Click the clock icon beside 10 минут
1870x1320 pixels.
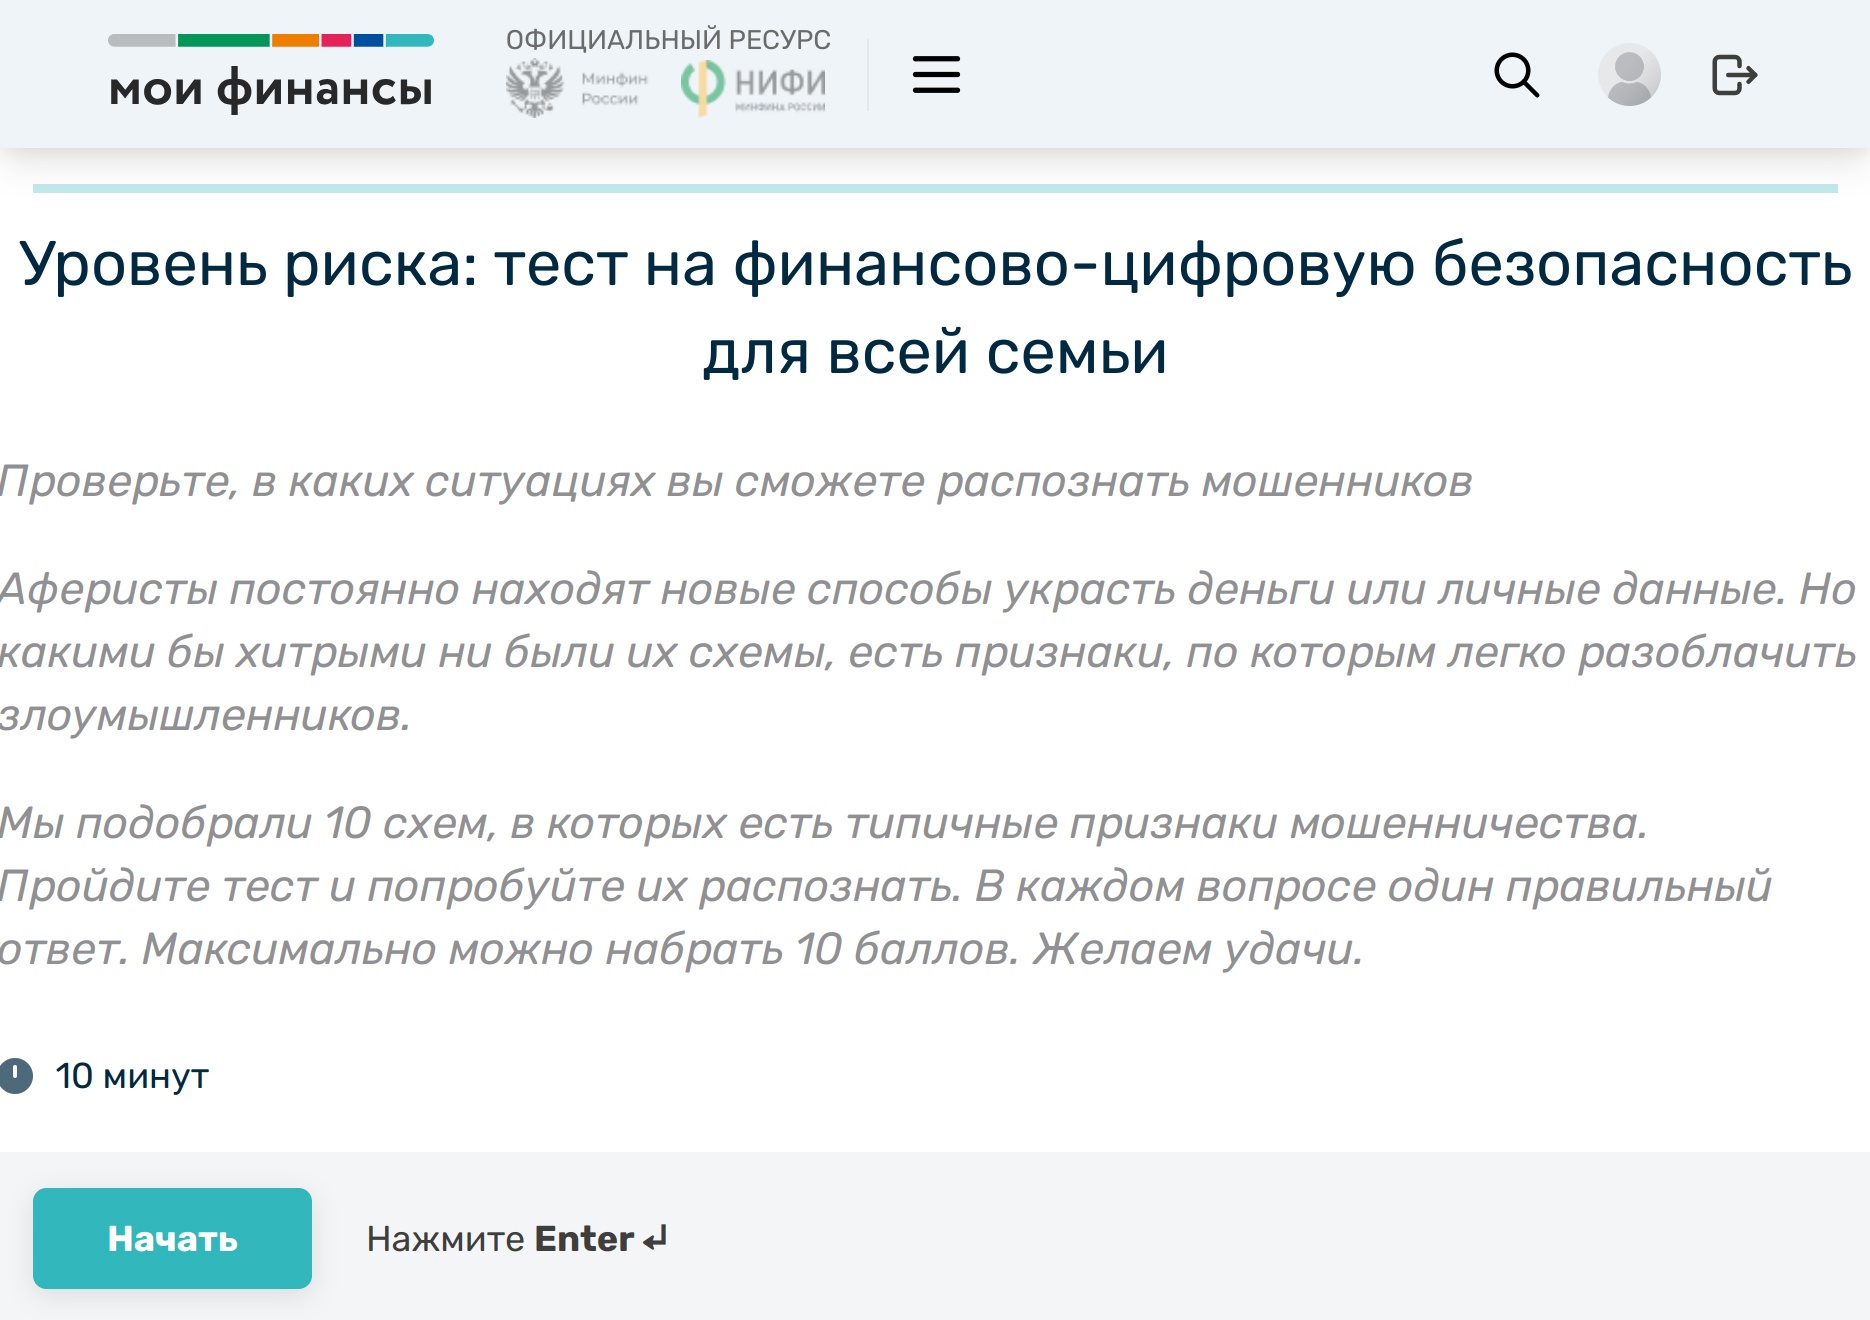16,1076
